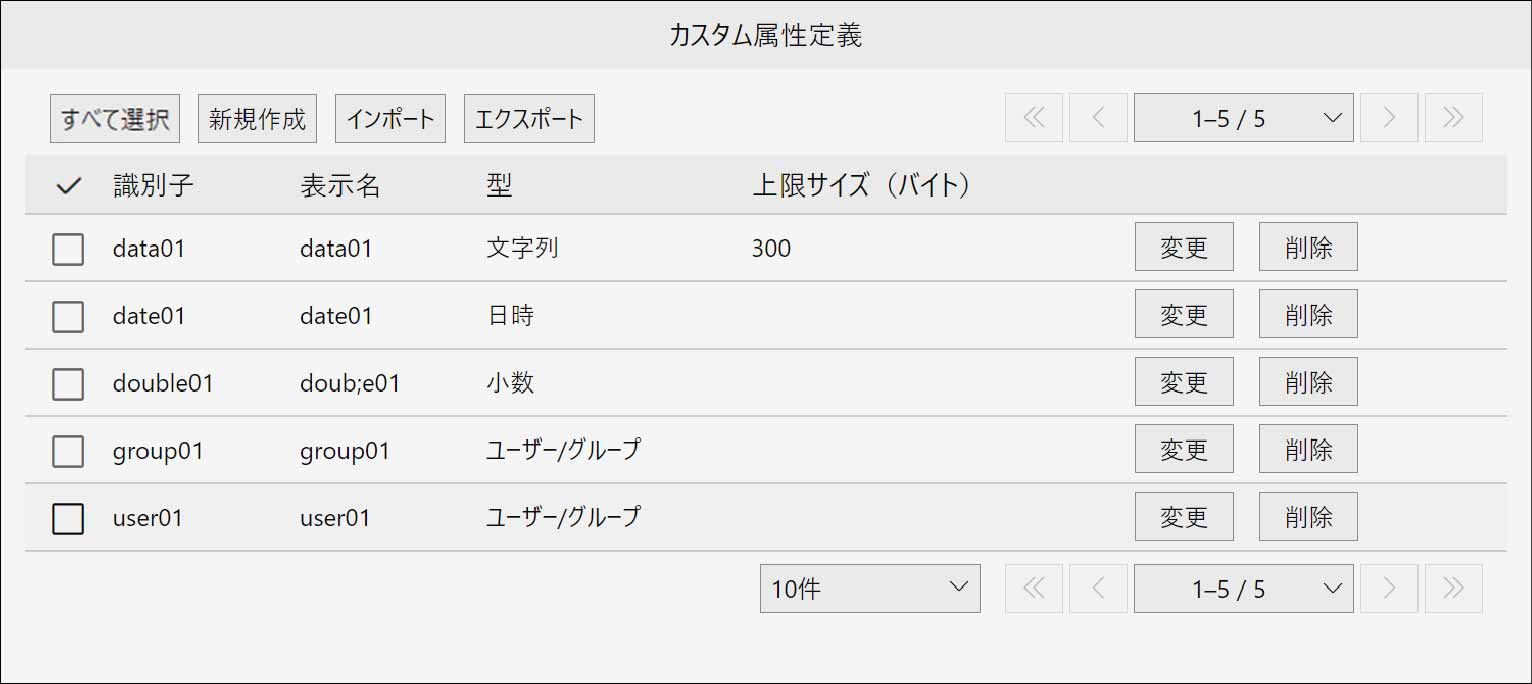1532x684 pixels.
Task: Click top previous page arrow
Action: click(x=1098, y=118)
